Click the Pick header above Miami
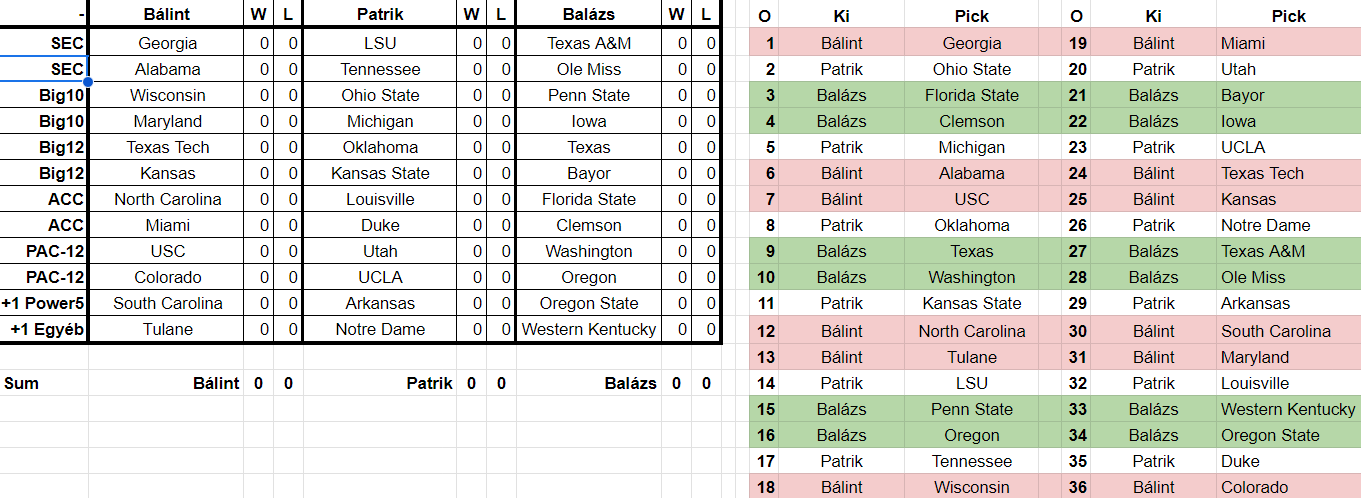This screenshot has width=1361, height=498. click(x=1288, y=16)
